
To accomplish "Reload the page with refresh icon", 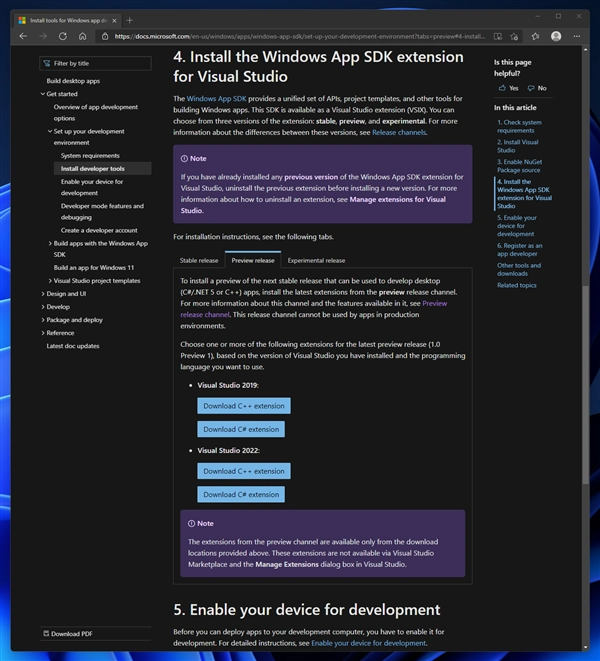I will click(63, 37).
